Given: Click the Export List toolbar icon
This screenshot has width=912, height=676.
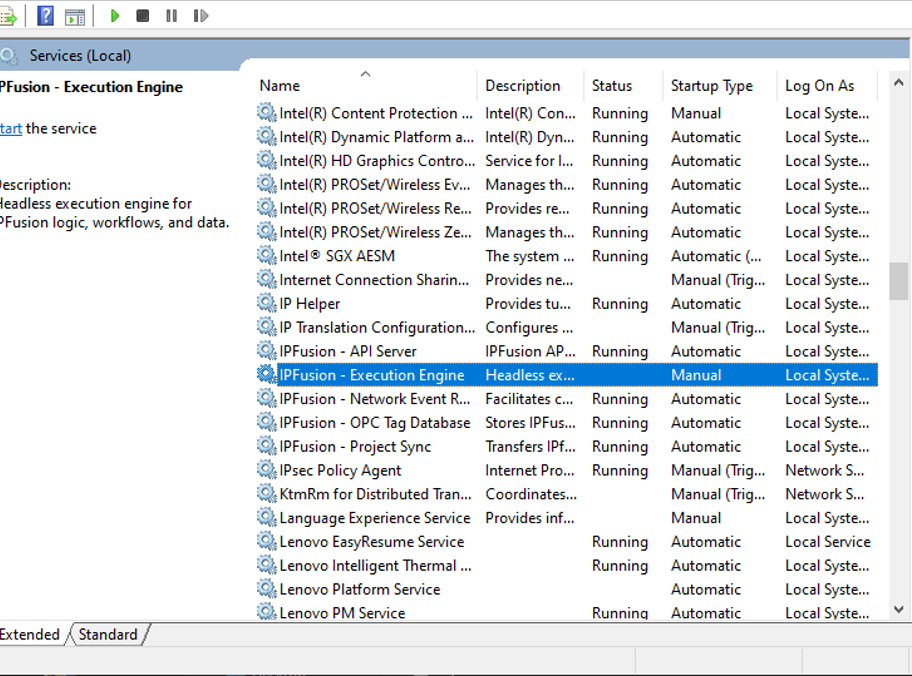Looking at the screenshot, I should click(x=8, y=16).
